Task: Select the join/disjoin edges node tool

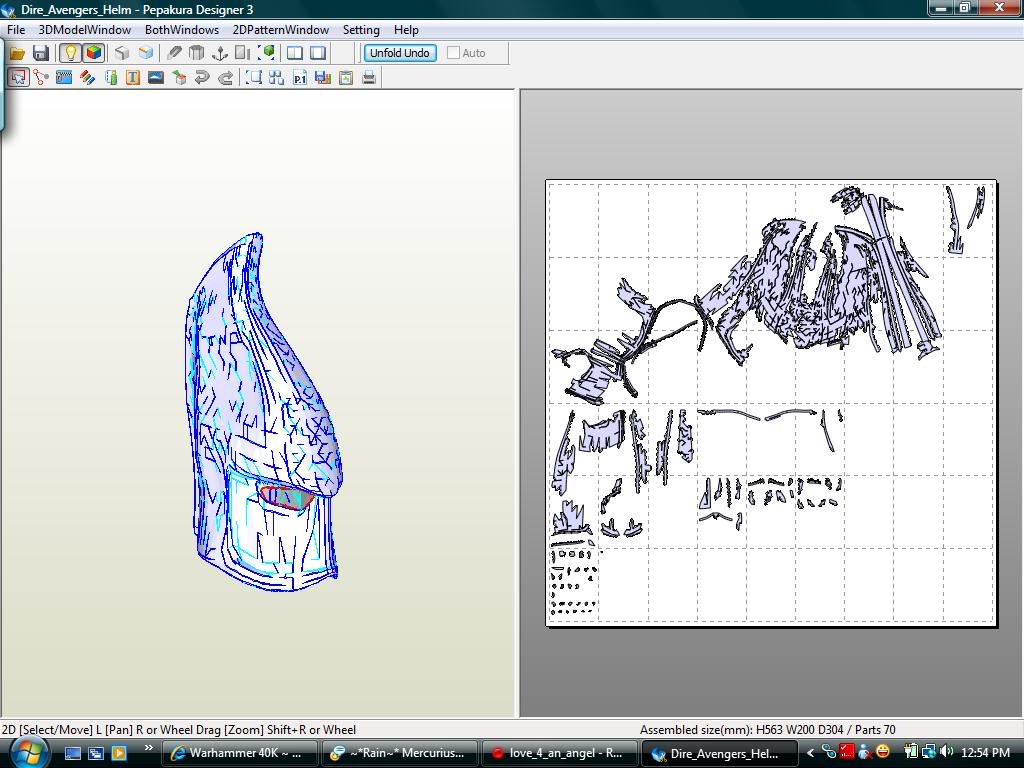Action: pyautogui.click(x=41, y=78)
